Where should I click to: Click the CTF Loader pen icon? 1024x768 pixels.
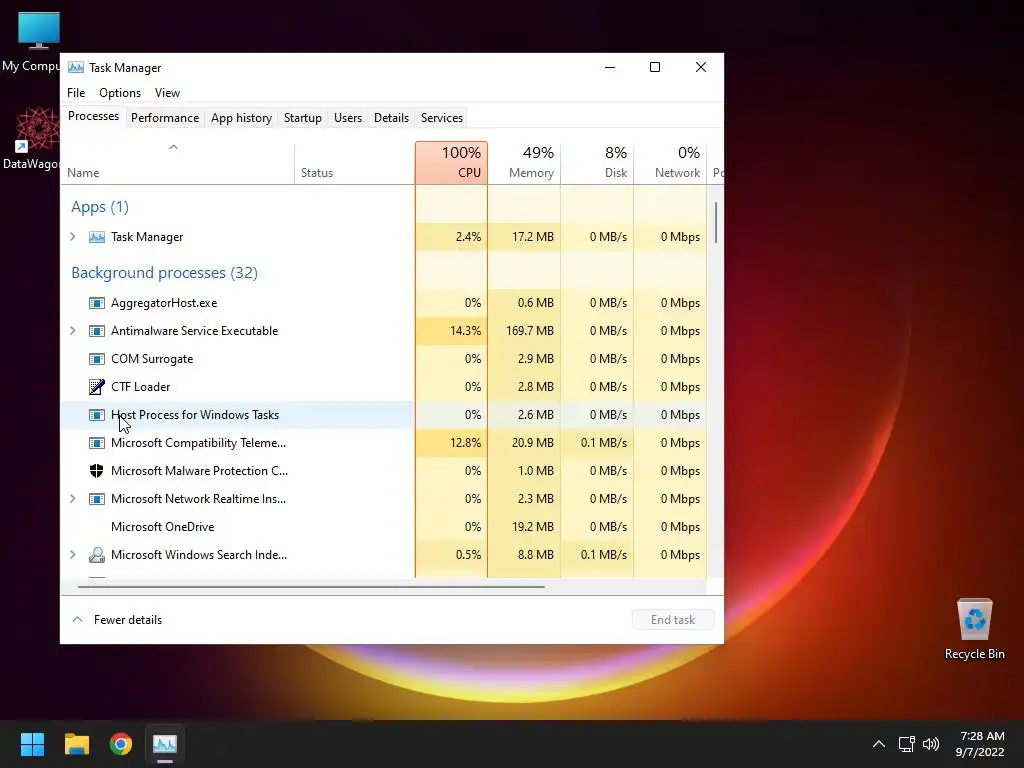97,387
